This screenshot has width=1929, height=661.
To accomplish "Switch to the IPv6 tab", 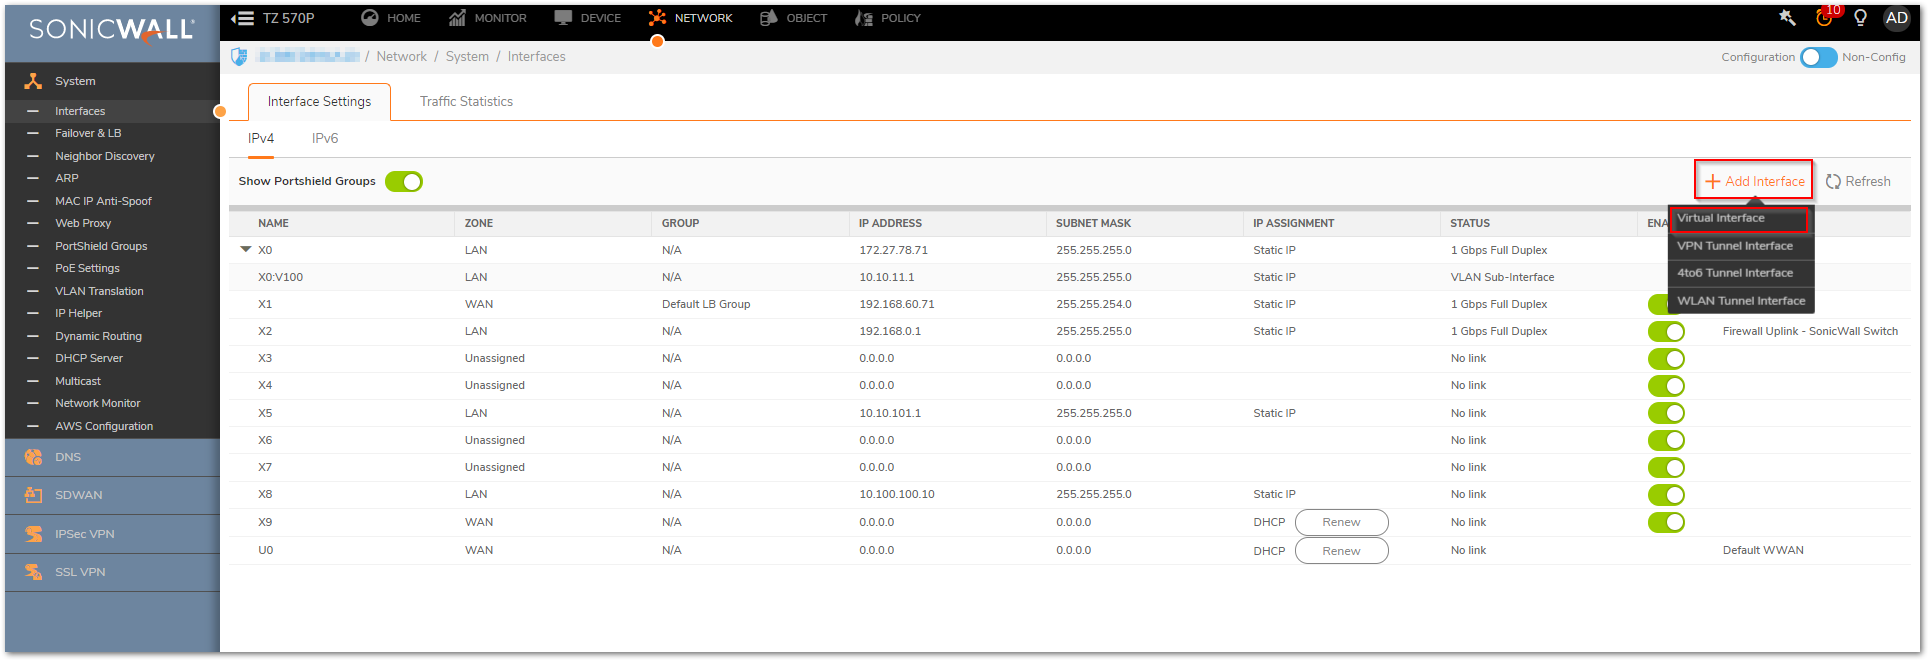I will tap(325, 138).
